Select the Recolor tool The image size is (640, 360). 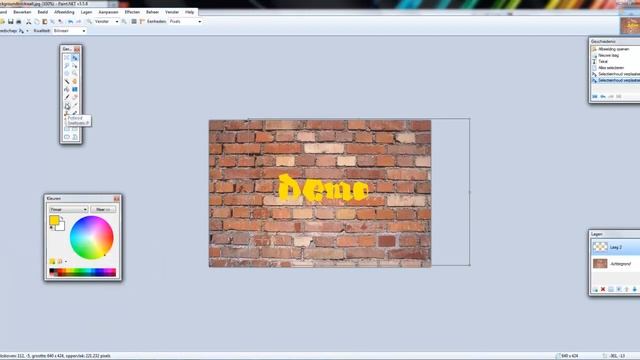pos(75,113)
